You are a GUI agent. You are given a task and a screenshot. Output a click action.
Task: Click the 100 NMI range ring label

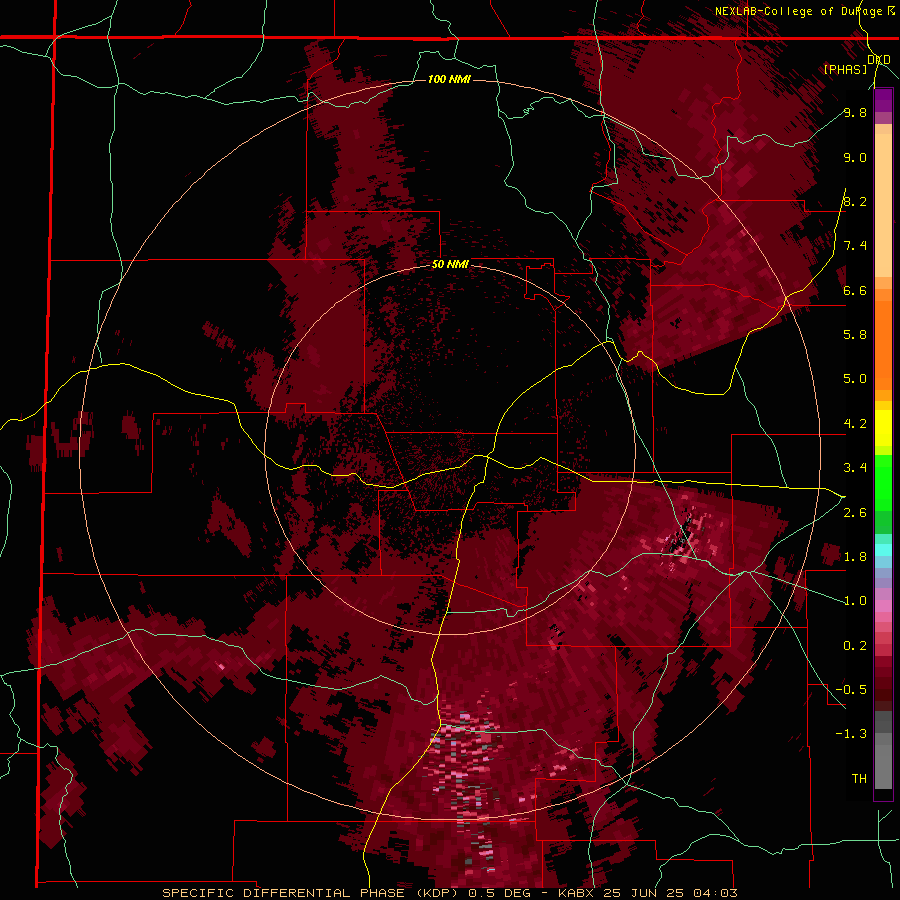click(x=449, y=79)
